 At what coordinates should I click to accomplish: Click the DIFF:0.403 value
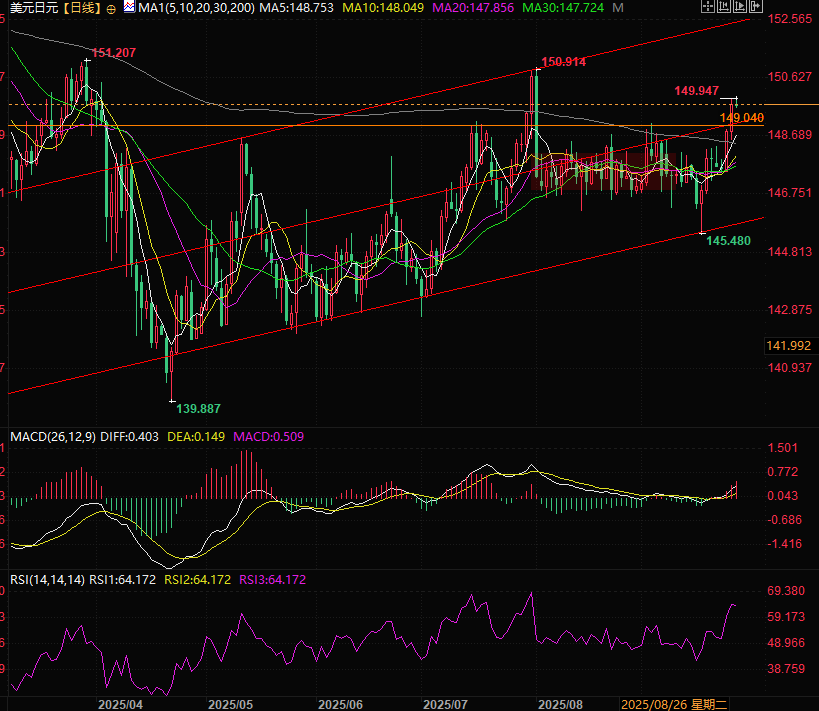pos(130,437)
